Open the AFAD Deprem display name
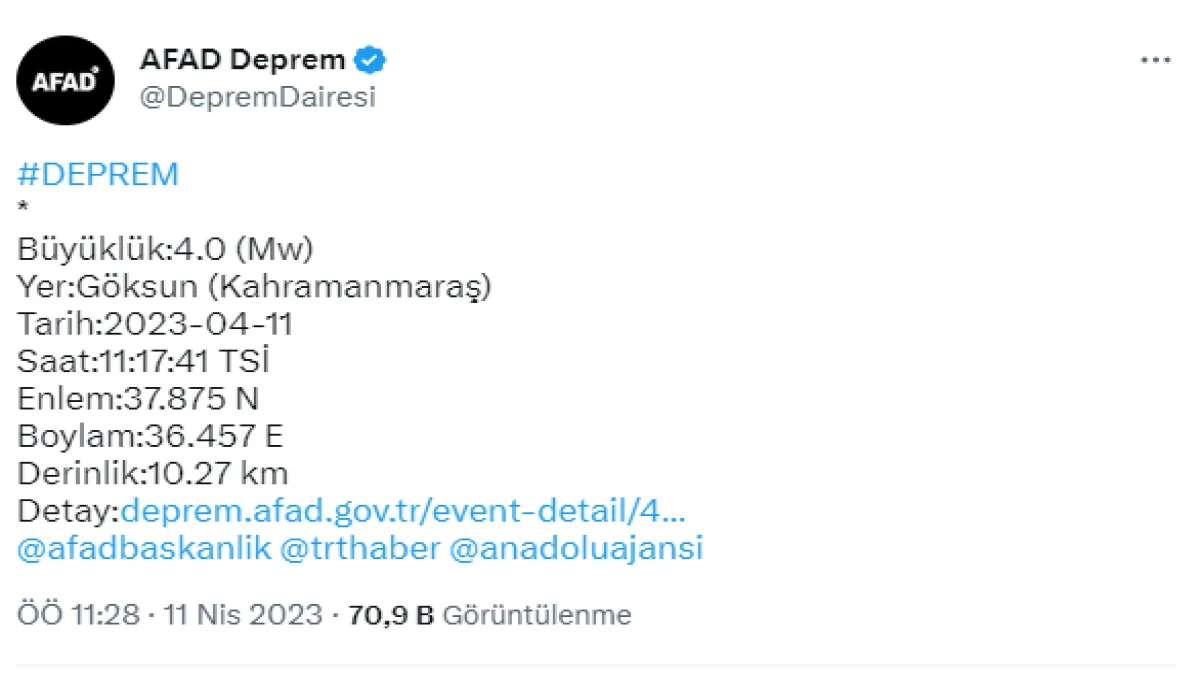Viewport: 1200px width, 675px height. click(x=242, y=60)
